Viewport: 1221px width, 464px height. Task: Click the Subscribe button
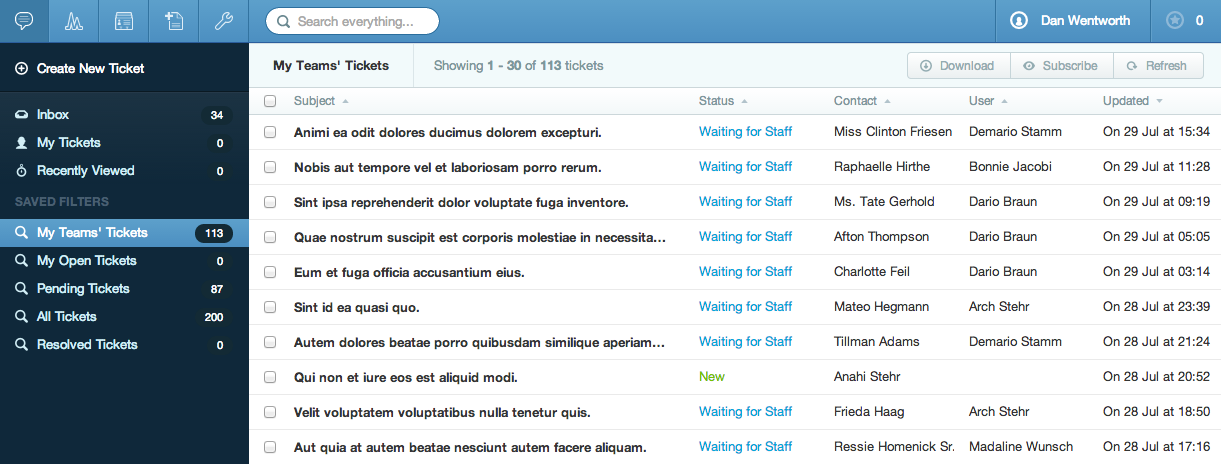pyautogui.click(x=1062, y=66)
